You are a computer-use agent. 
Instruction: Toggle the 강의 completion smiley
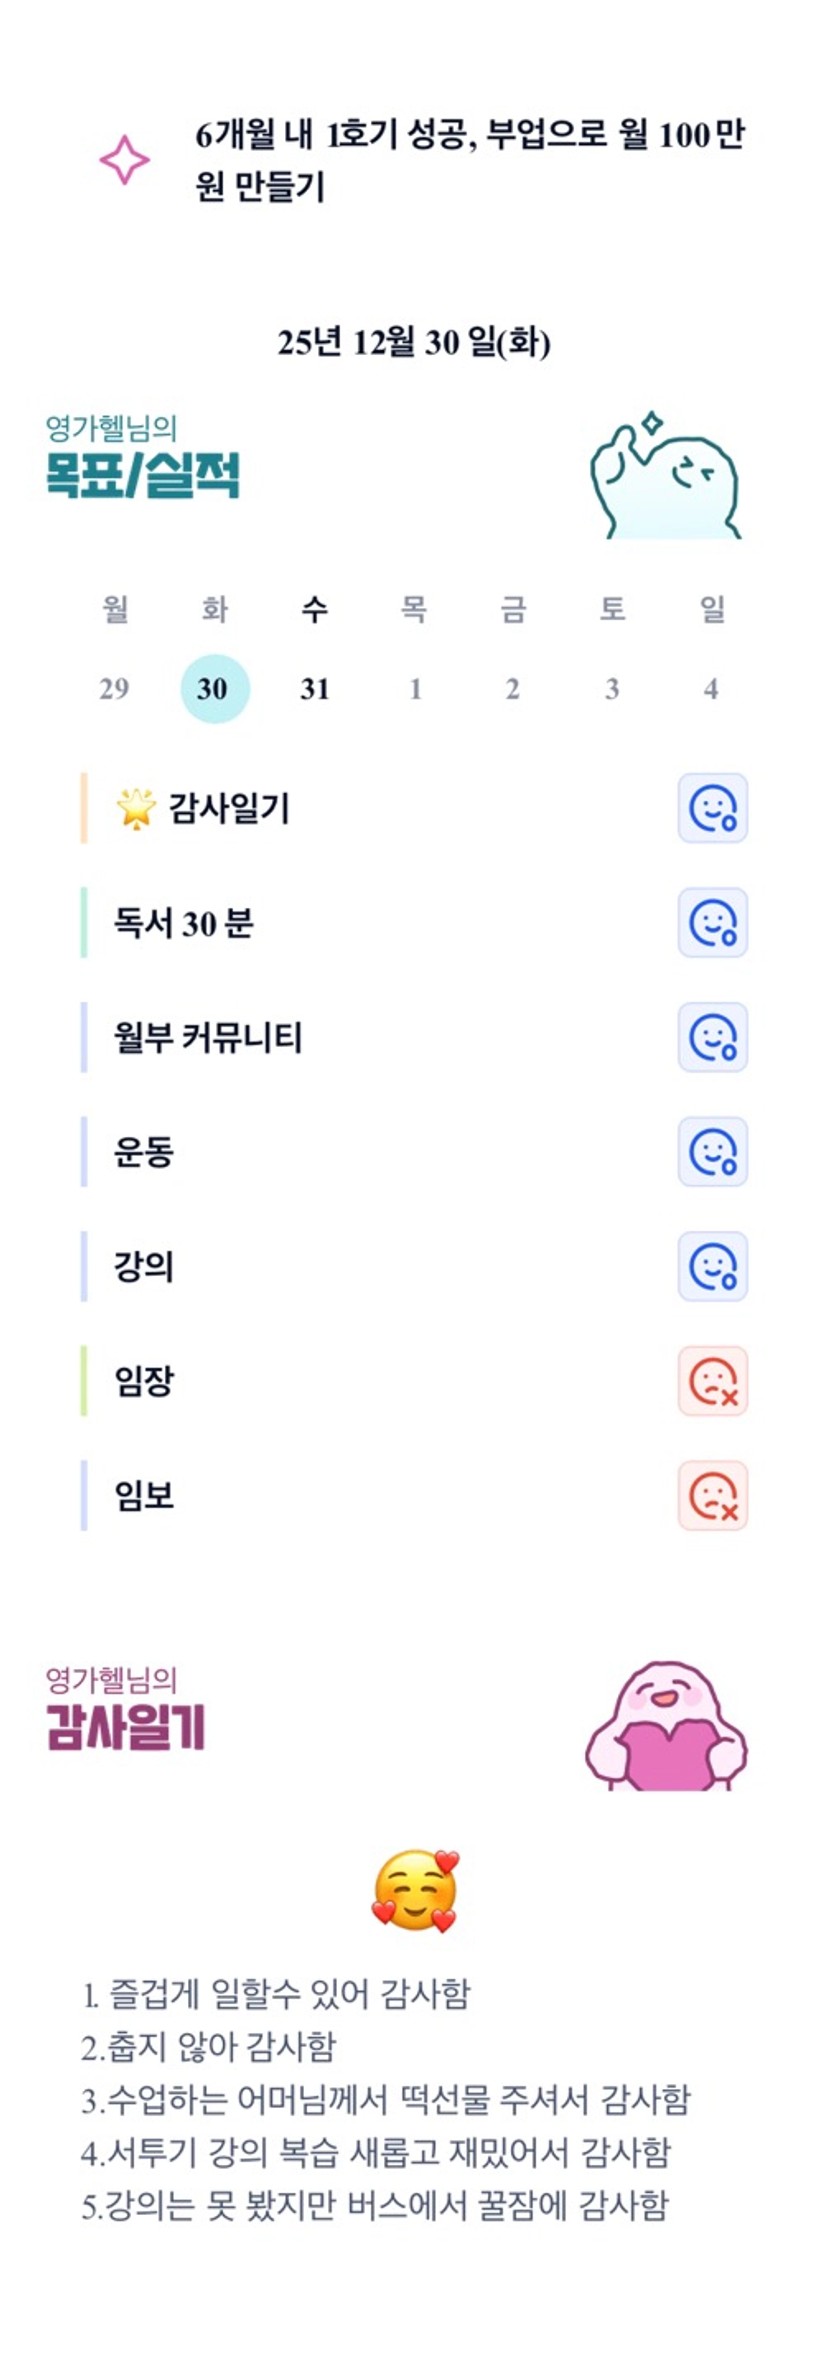click(713, 1267)
